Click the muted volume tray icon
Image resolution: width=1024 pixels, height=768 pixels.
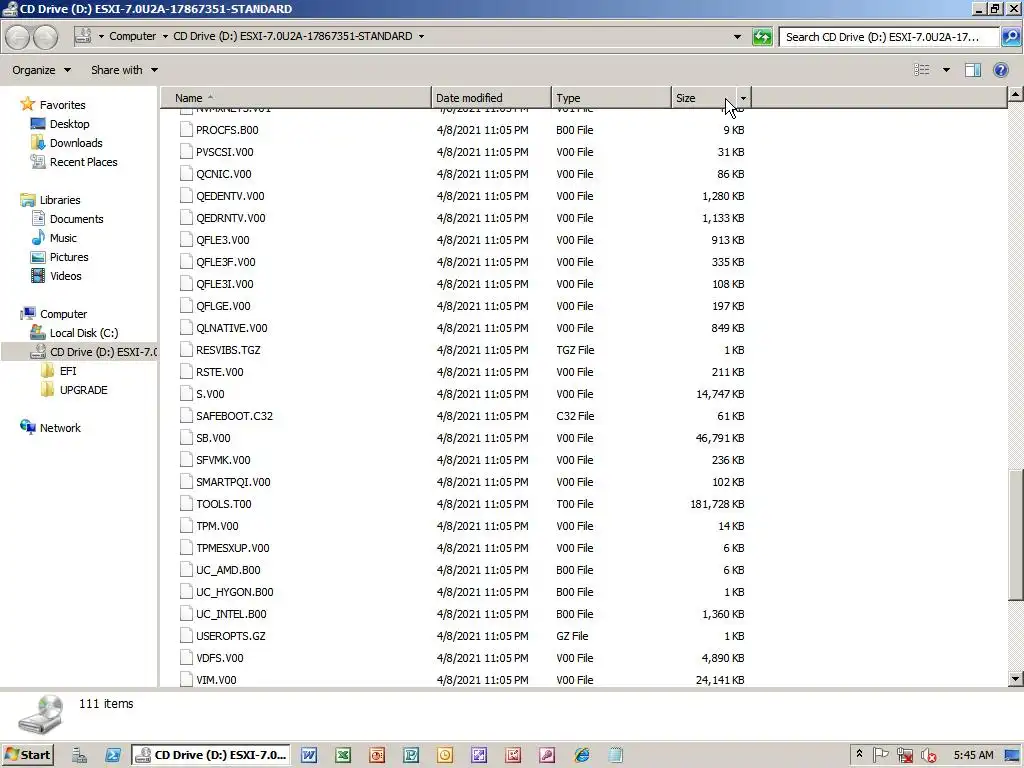tap(928, 756)
